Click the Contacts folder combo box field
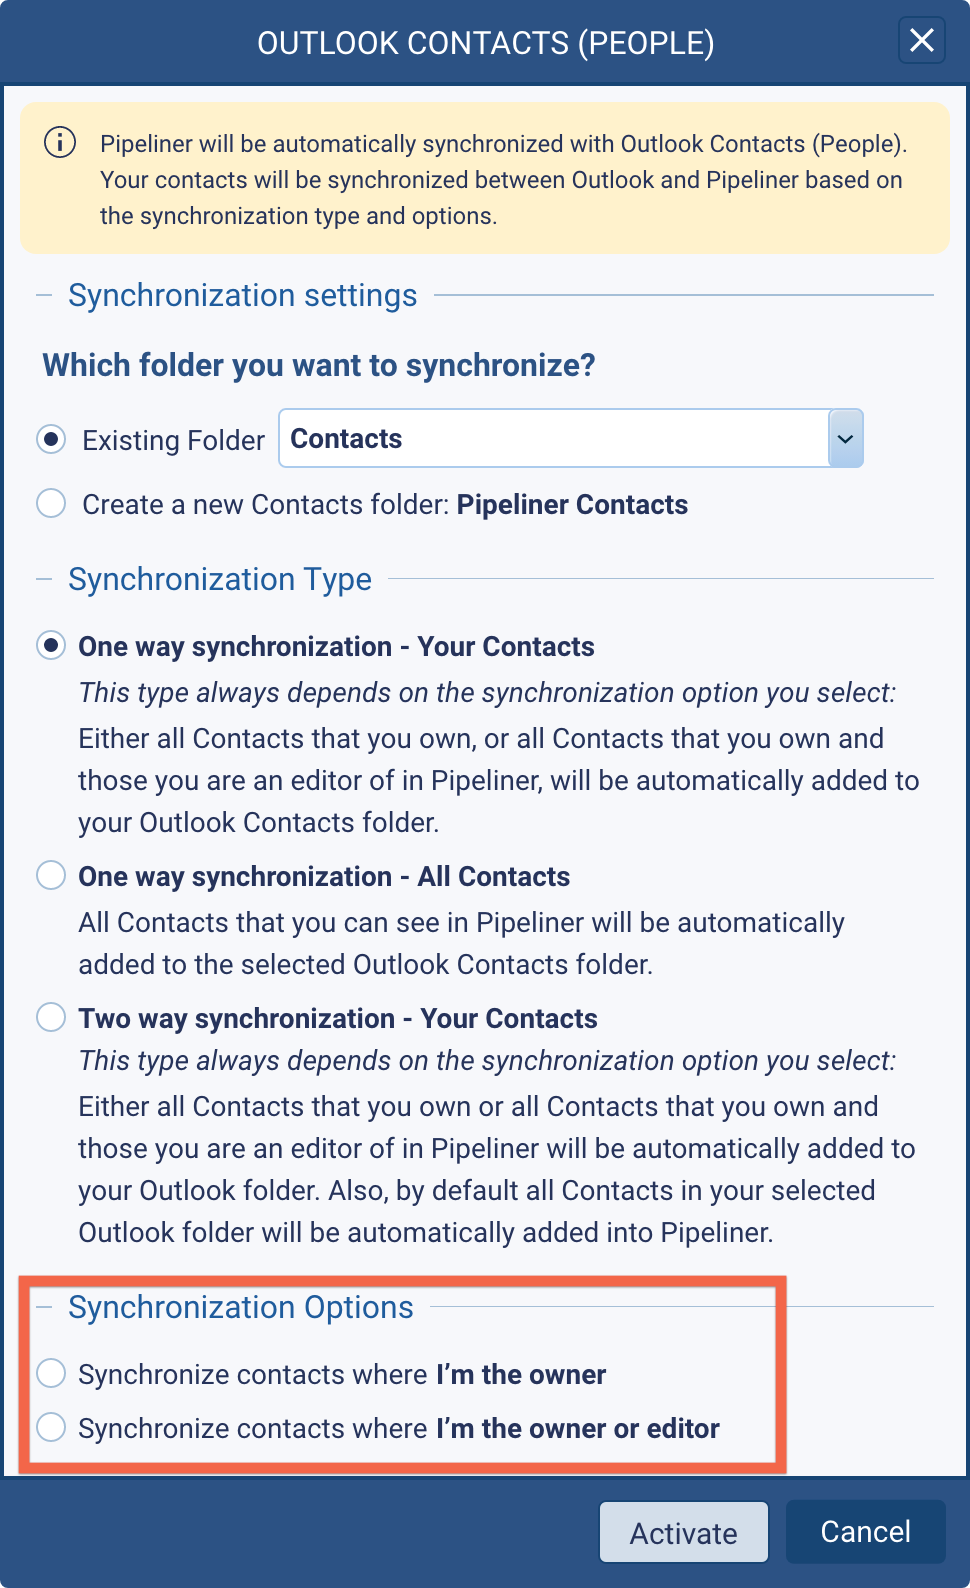The height and width of the screenshot is (1588, 970). pos(553,439)
